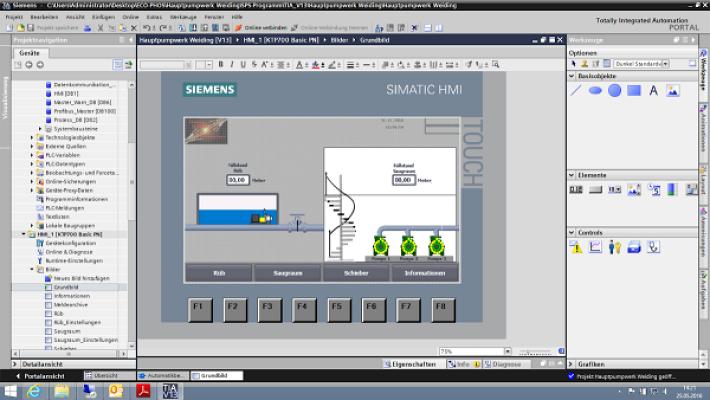Select the Ellipse tool in Basisobjekte

click(595, 91)
